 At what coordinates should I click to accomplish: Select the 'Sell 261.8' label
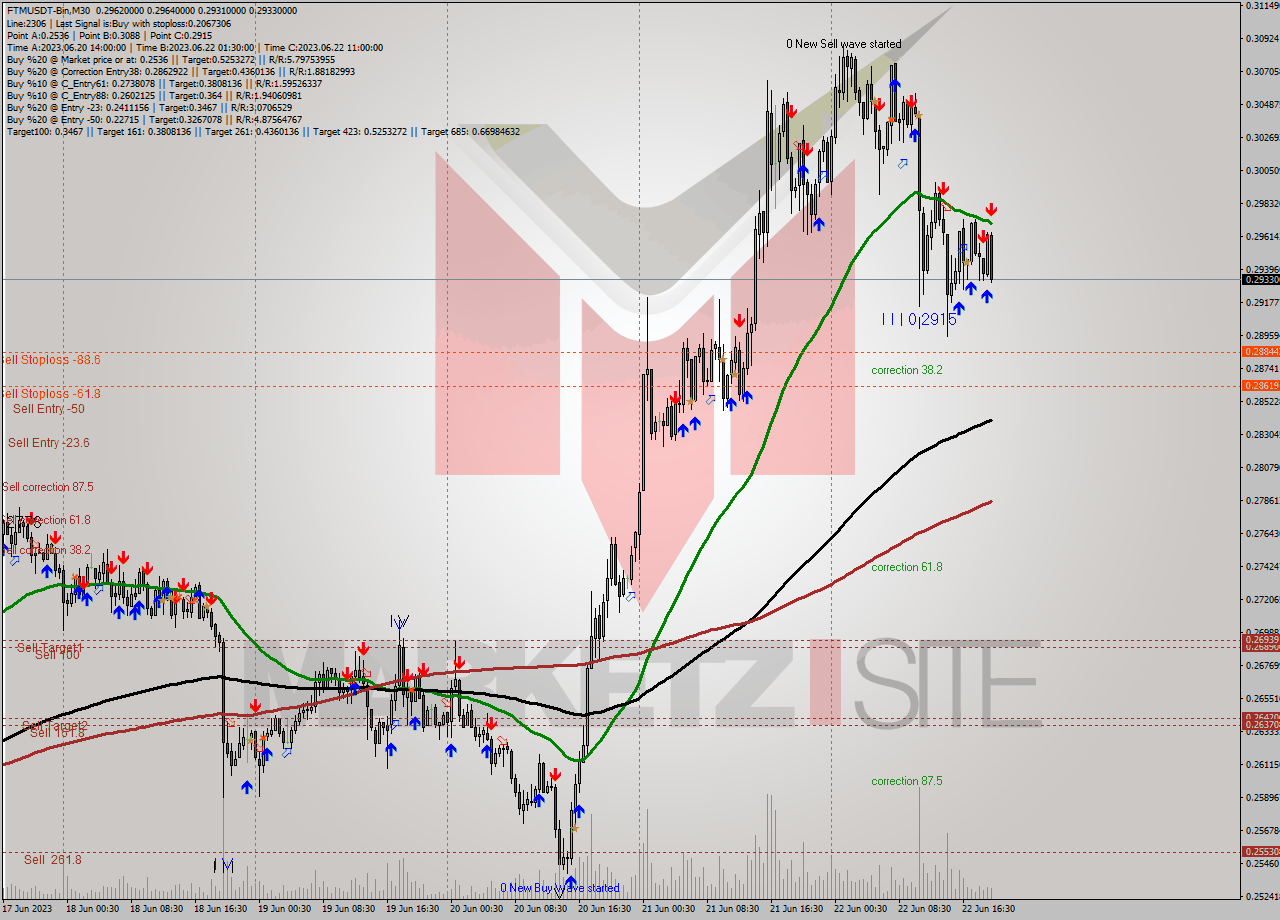53,859
